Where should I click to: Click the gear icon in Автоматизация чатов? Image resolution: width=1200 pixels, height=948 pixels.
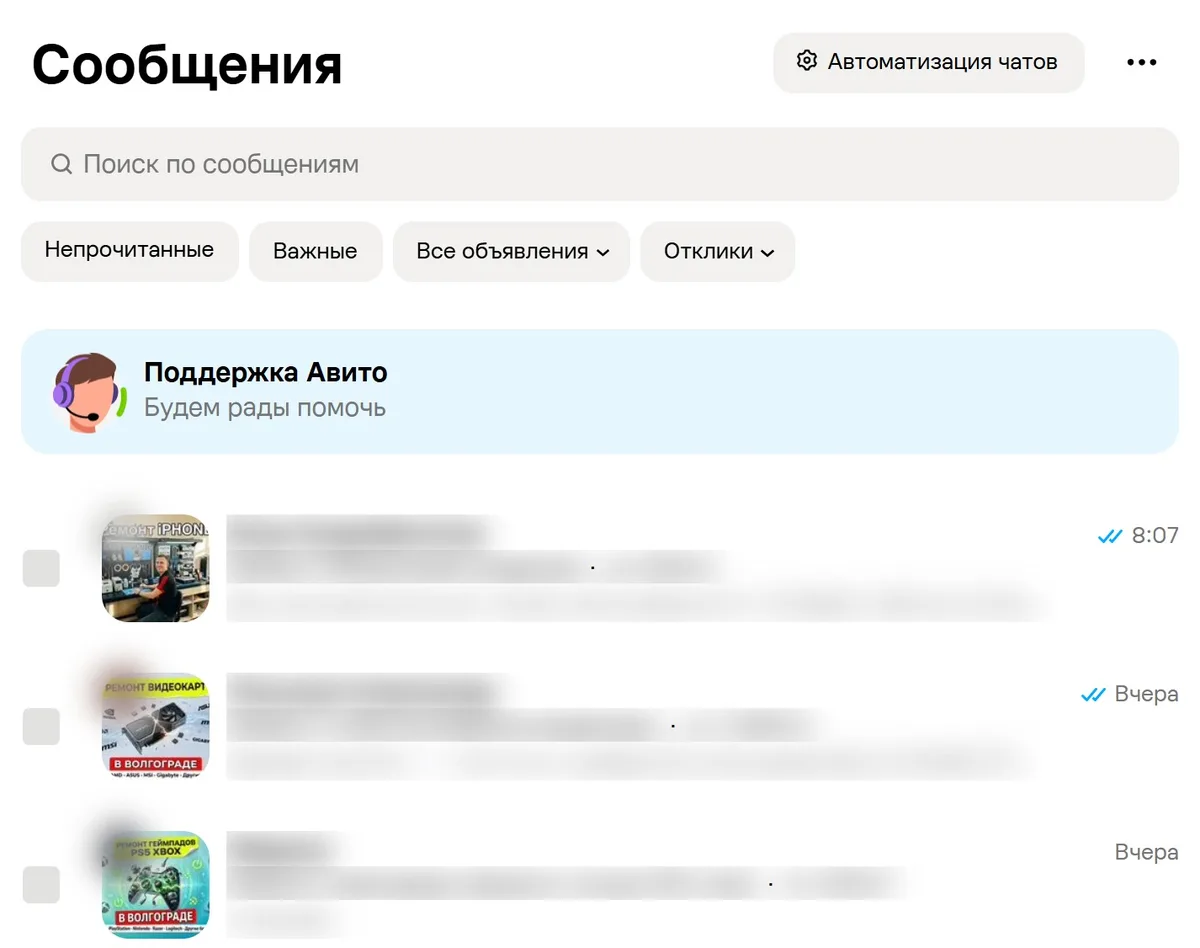(x=806, y=61)
